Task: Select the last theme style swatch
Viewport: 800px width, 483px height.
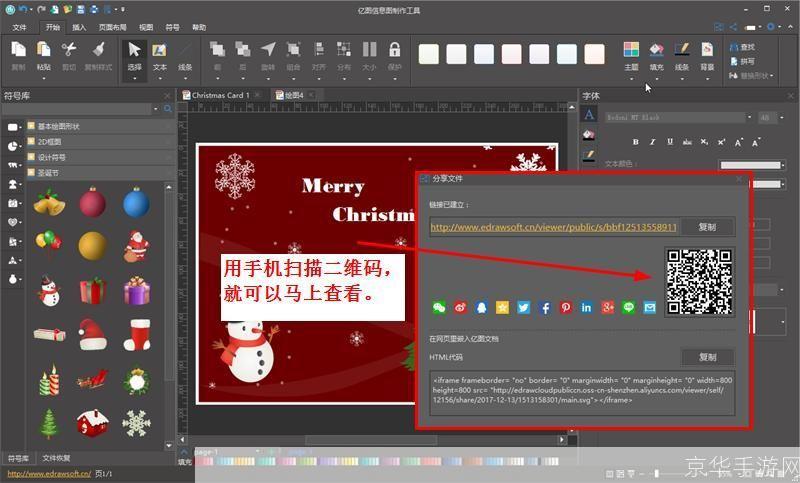Action: coord(594,54)
